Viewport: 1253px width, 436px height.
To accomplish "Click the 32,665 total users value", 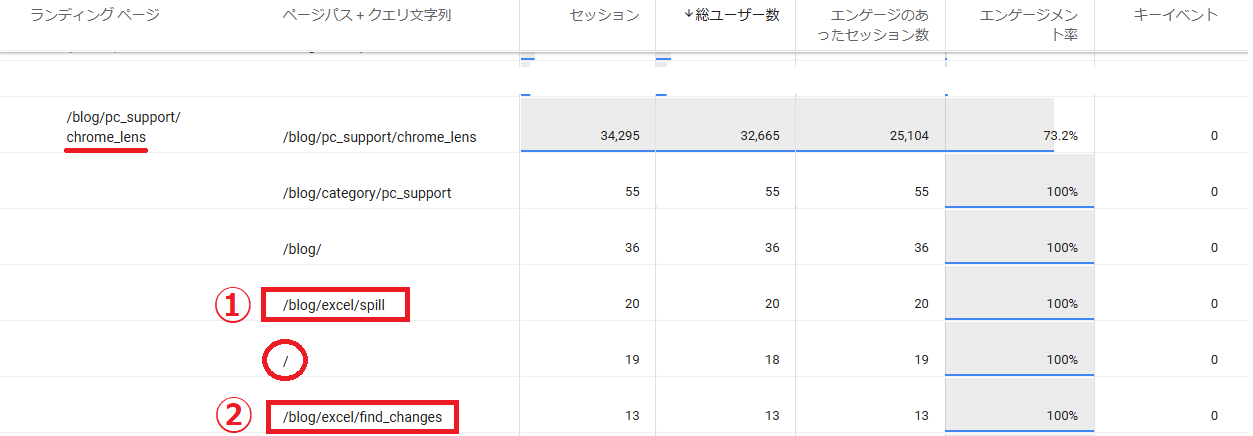I will pyautogui.click(x=757, y=136).
